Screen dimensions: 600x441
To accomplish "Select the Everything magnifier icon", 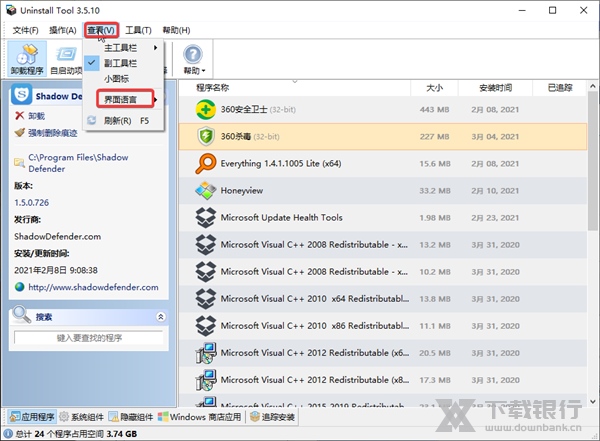I will click(205, 163).
